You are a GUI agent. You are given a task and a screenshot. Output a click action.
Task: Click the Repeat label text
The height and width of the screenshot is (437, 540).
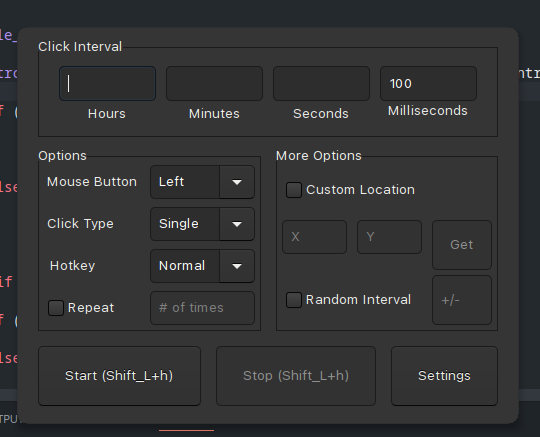click(91, 308)
